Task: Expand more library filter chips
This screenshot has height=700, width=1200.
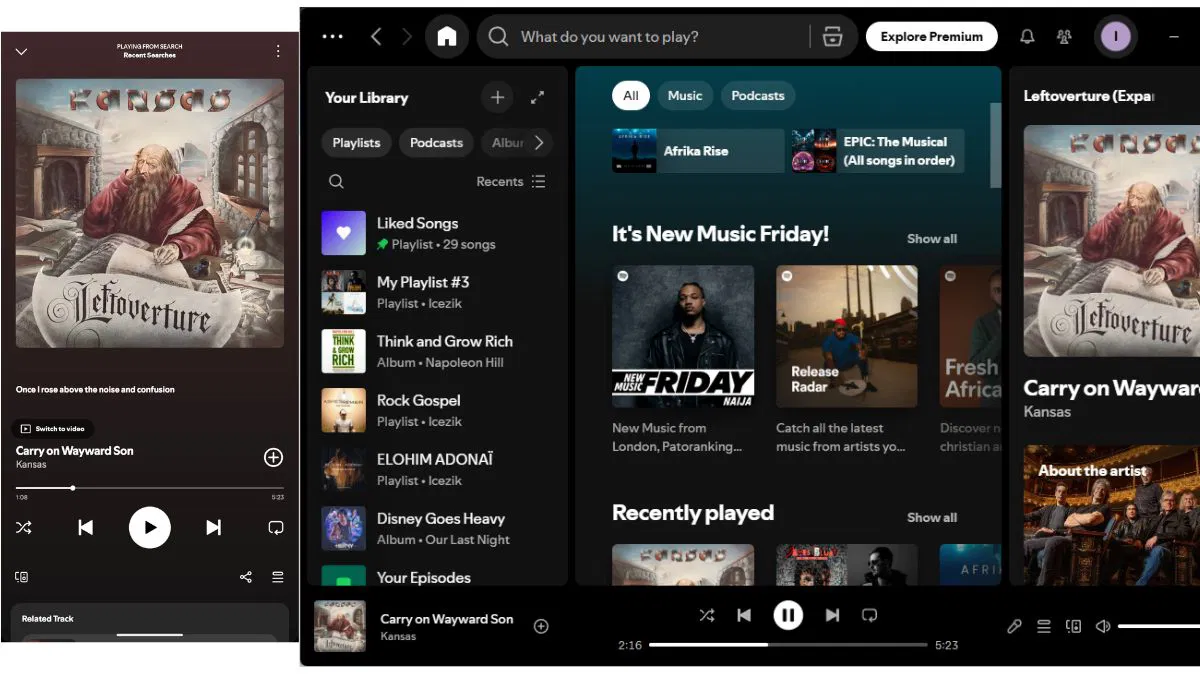Action: pyautogui.click(x=541, y=142)
